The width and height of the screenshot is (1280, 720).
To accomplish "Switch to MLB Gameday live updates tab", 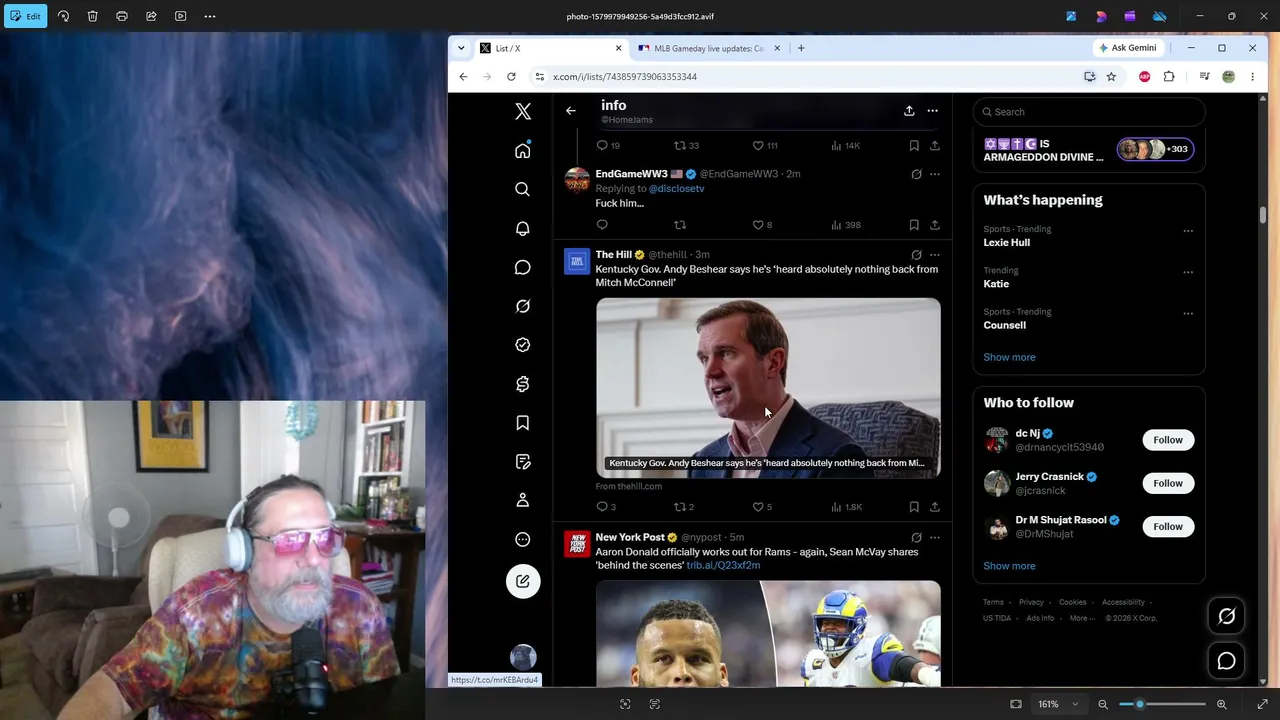I will [x=709, y=48].
